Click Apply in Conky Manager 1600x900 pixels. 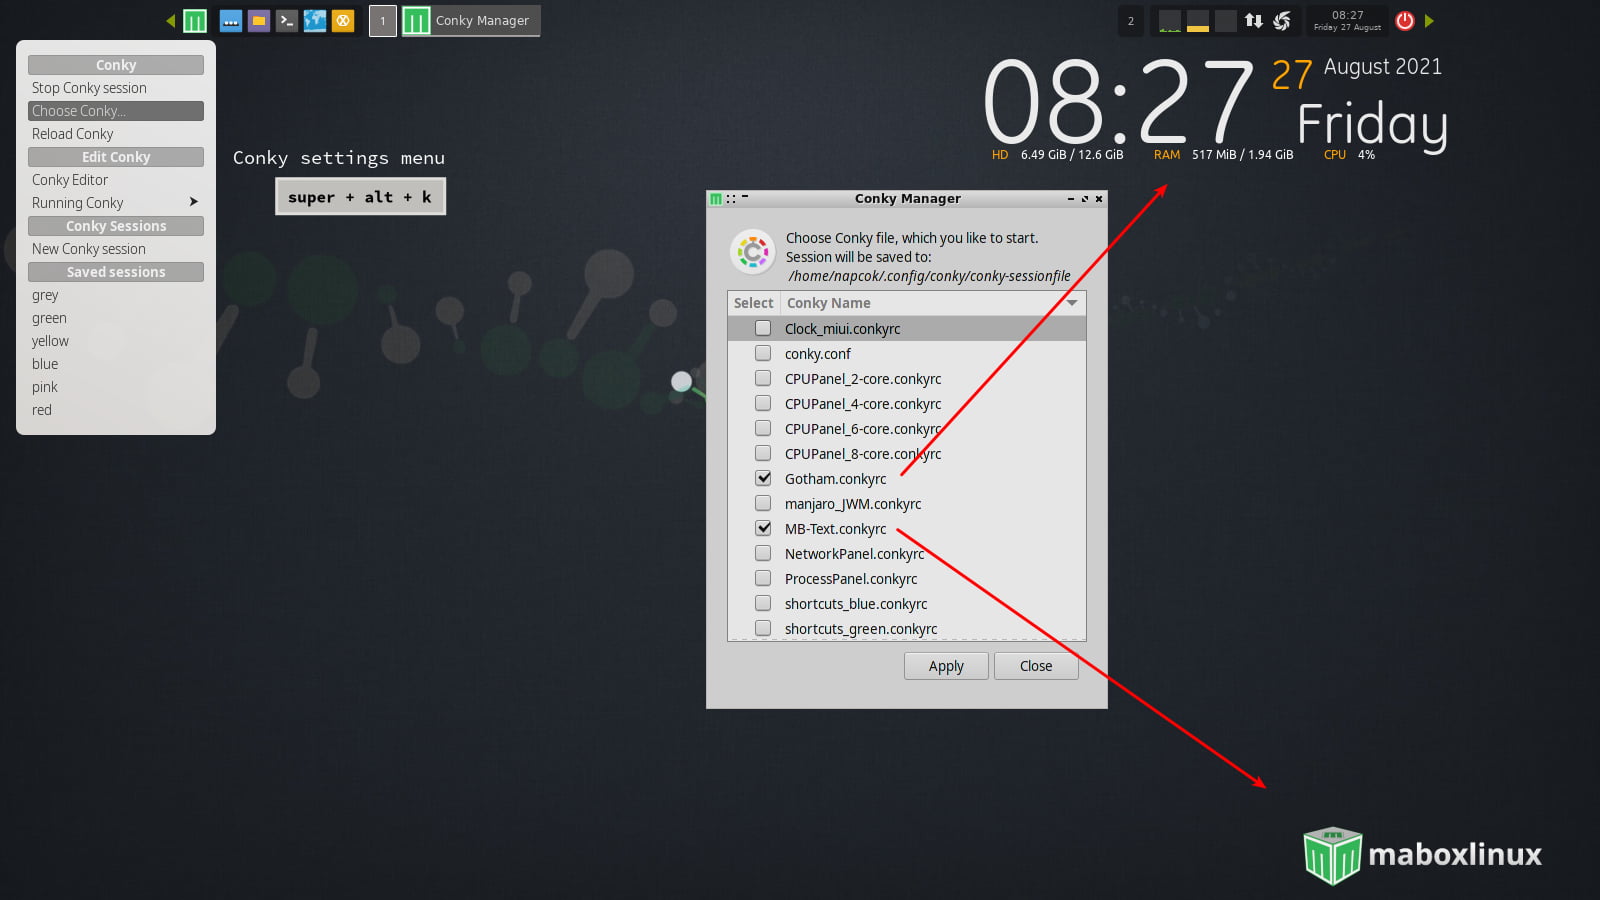click(946, 666)
